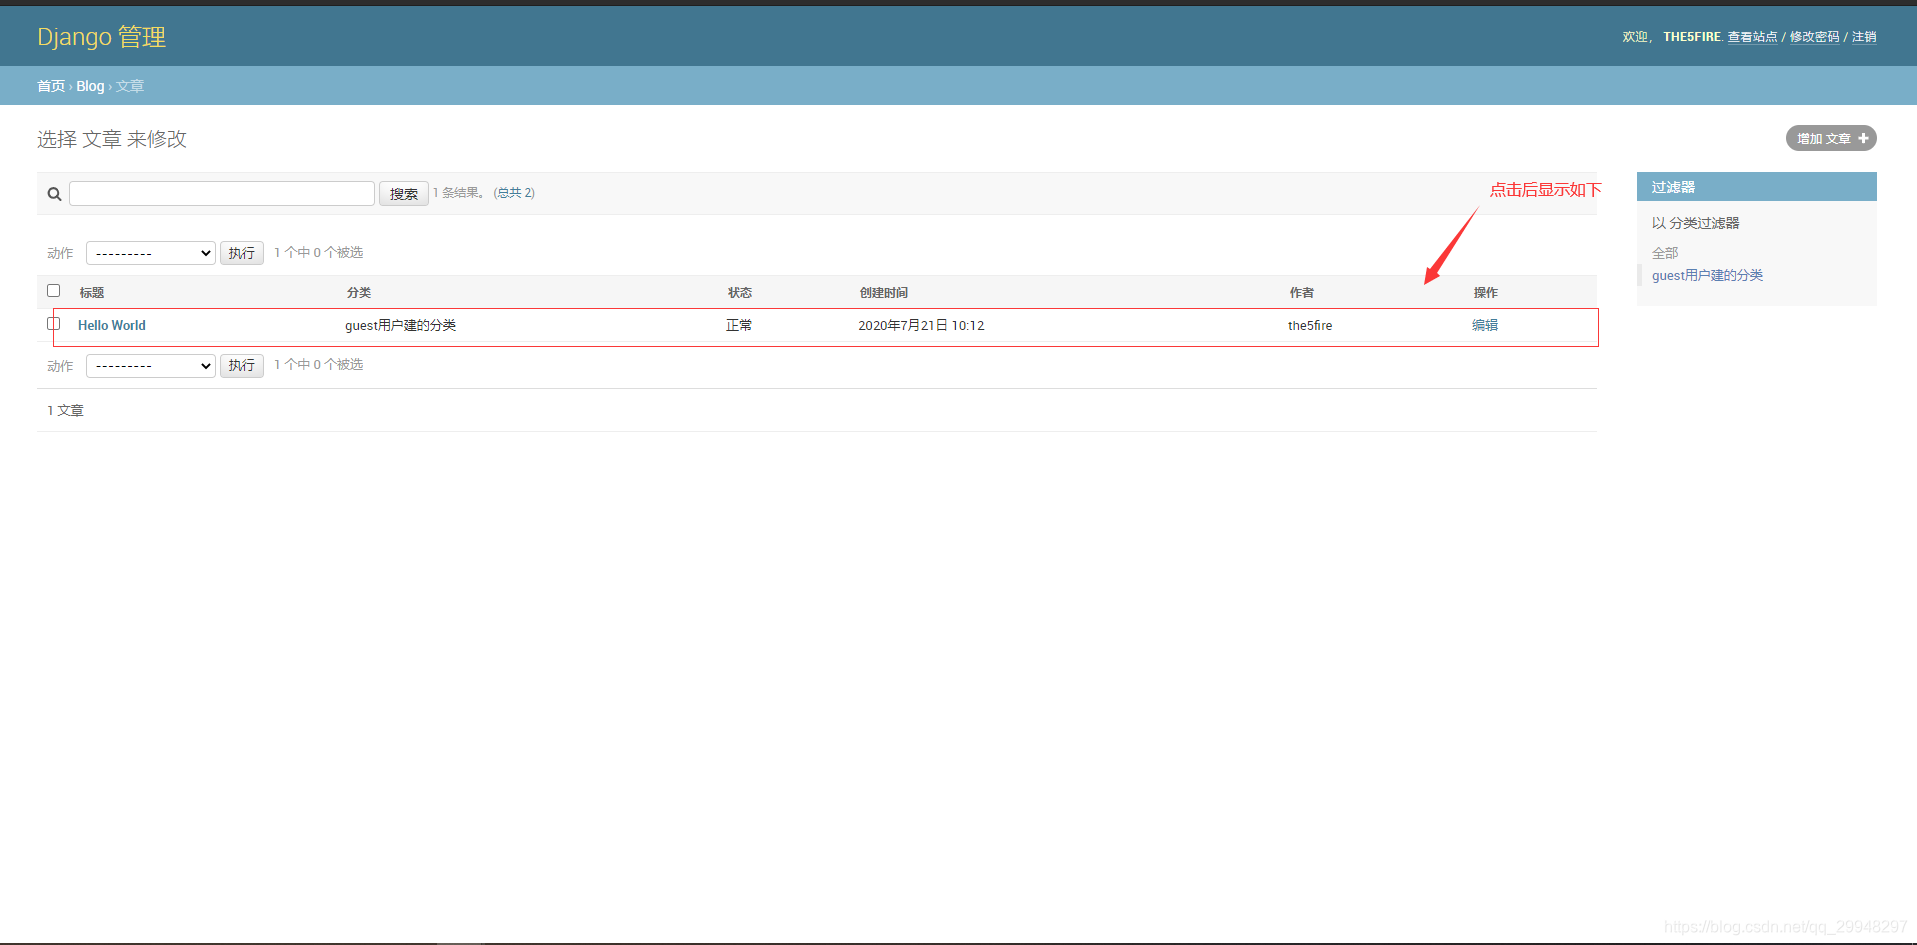Click guest用户建的分类 category cell in row

pos(401,325)
